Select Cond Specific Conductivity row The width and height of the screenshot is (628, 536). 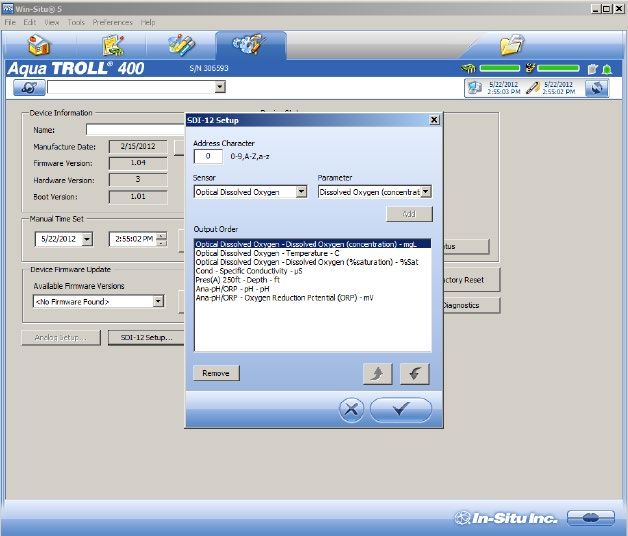[x=313, y=271]
